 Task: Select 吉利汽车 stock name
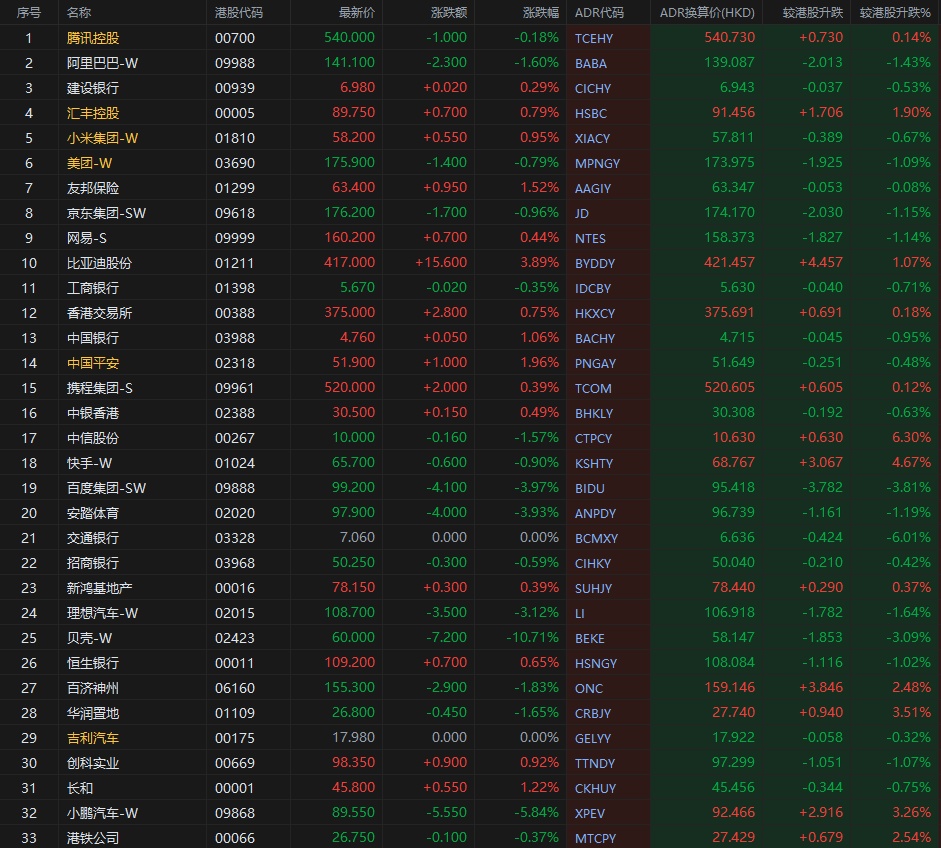tap(93, 738)
